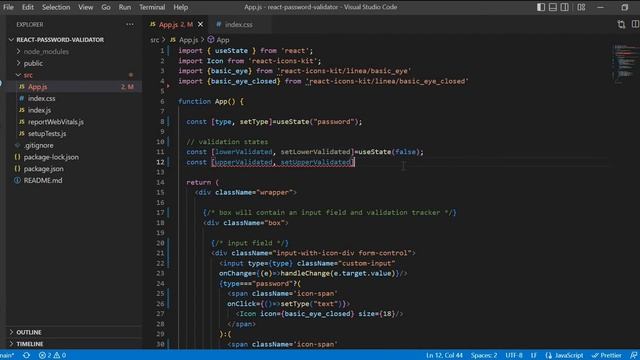
Task: Click '// validation states' comment text
Action: (x=227, y=142)
